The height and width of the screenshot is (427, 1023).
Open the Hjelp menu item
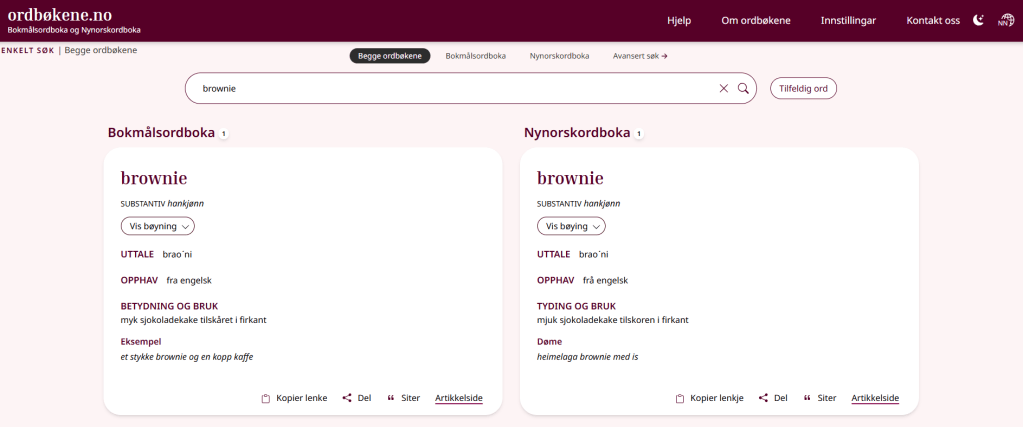679,21
